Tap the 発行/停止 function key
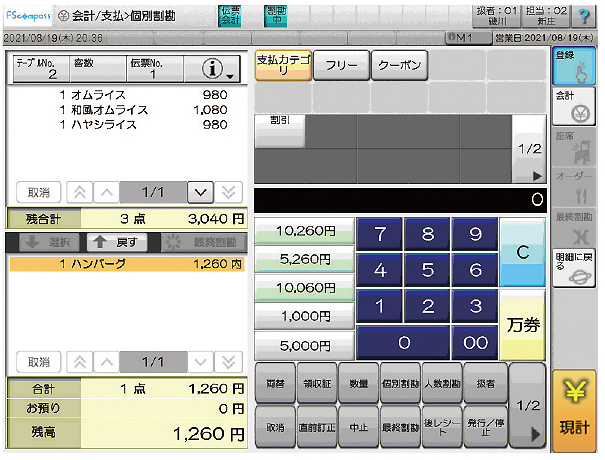 486,427
